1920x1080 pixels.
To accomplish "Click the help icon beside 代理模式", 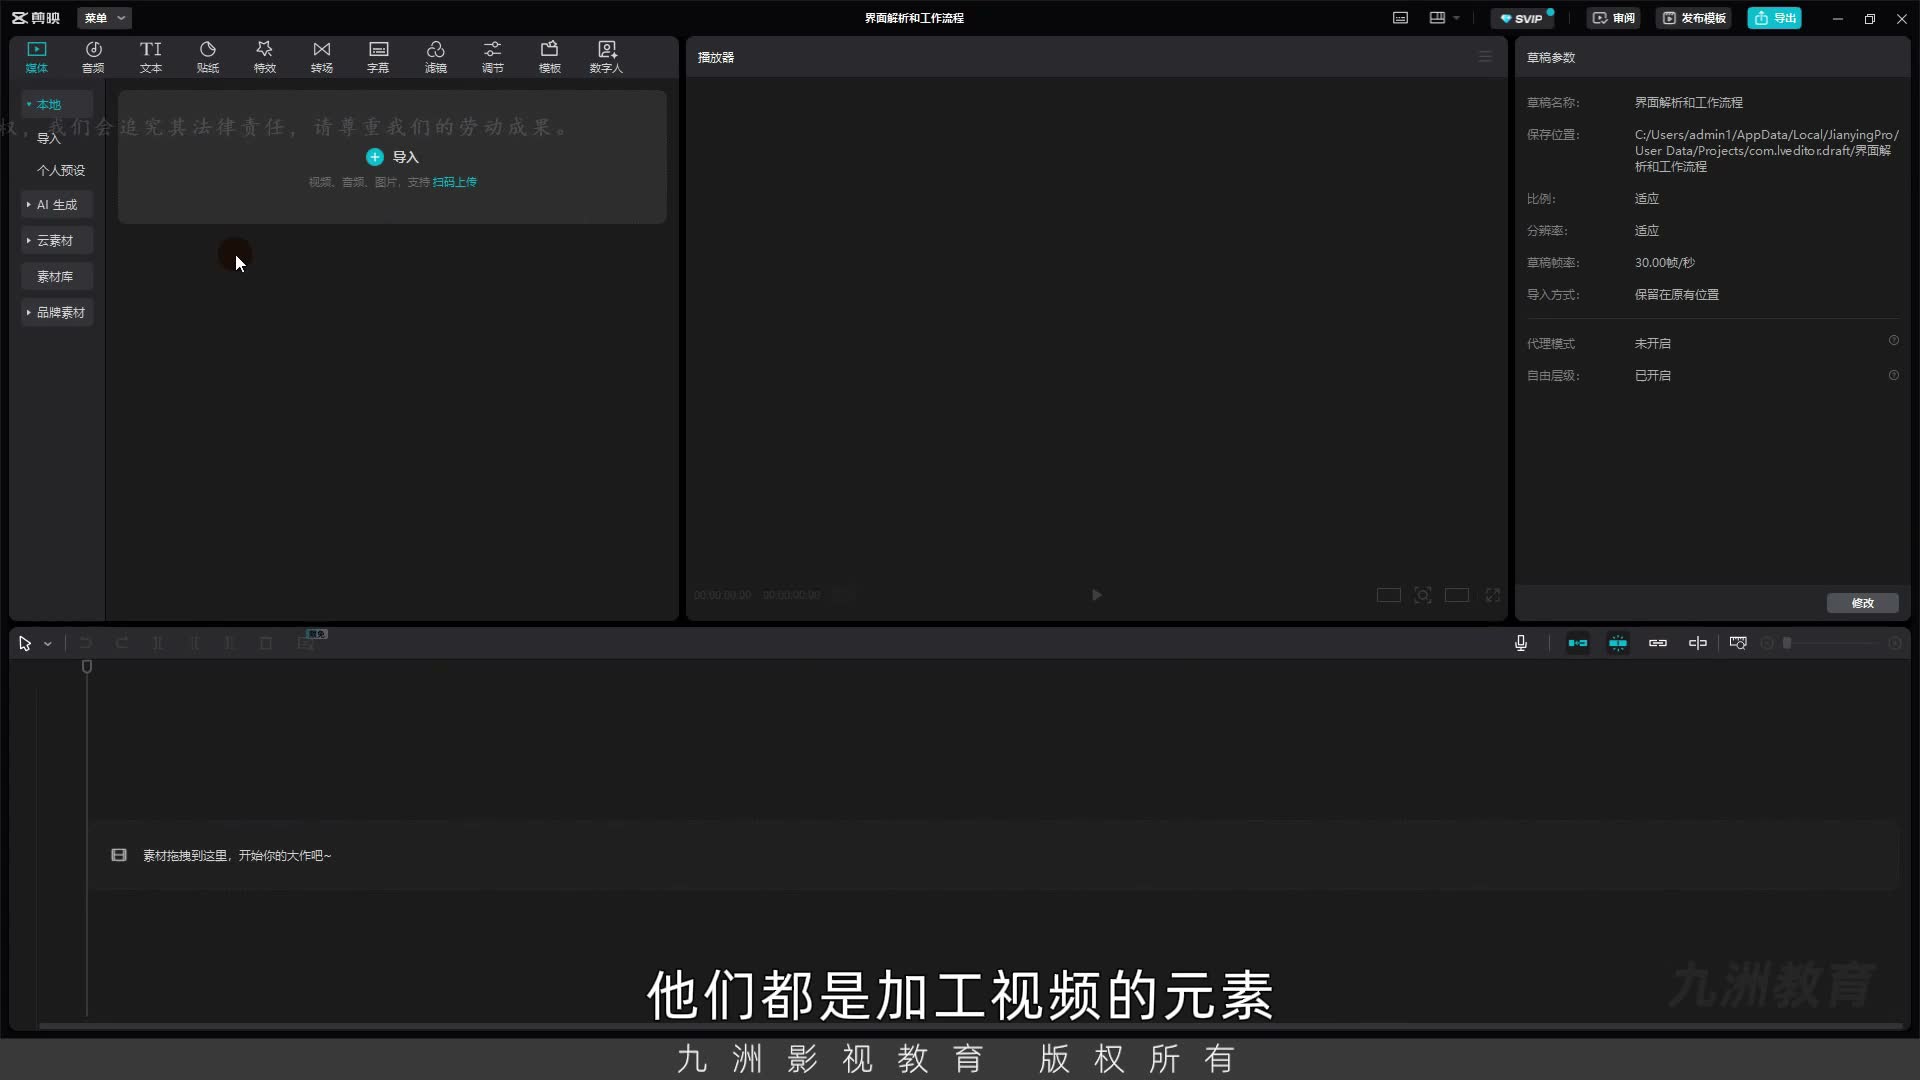I will point(1894,341).
